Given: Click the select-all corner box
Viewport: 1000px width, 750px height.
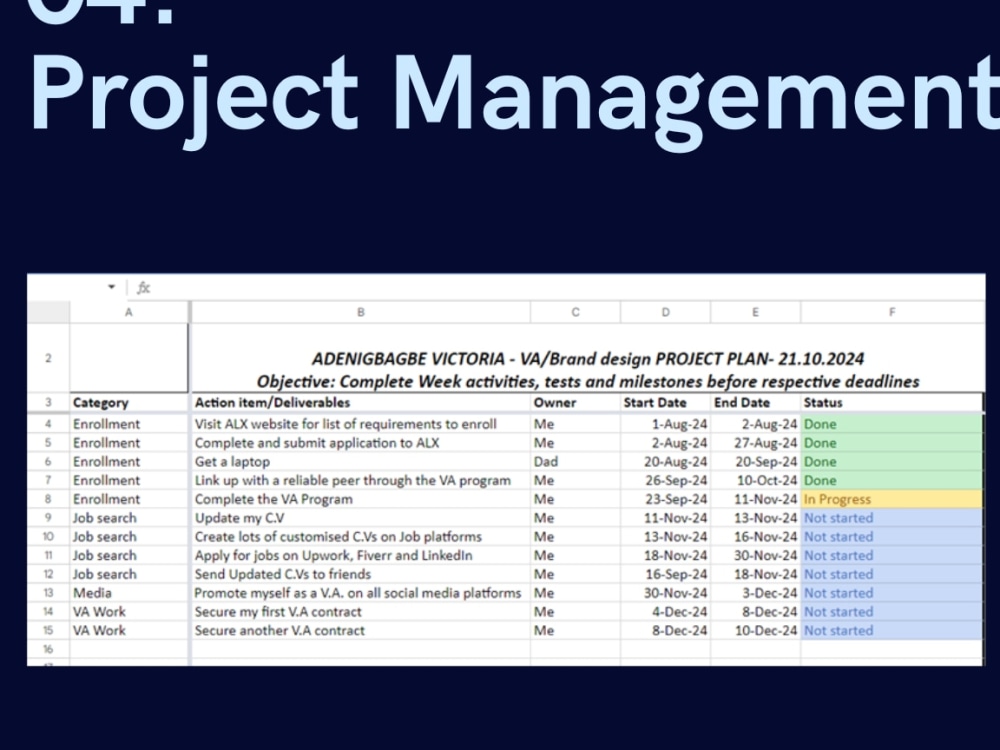Looking at the screenshot, I should coord(48,312).
